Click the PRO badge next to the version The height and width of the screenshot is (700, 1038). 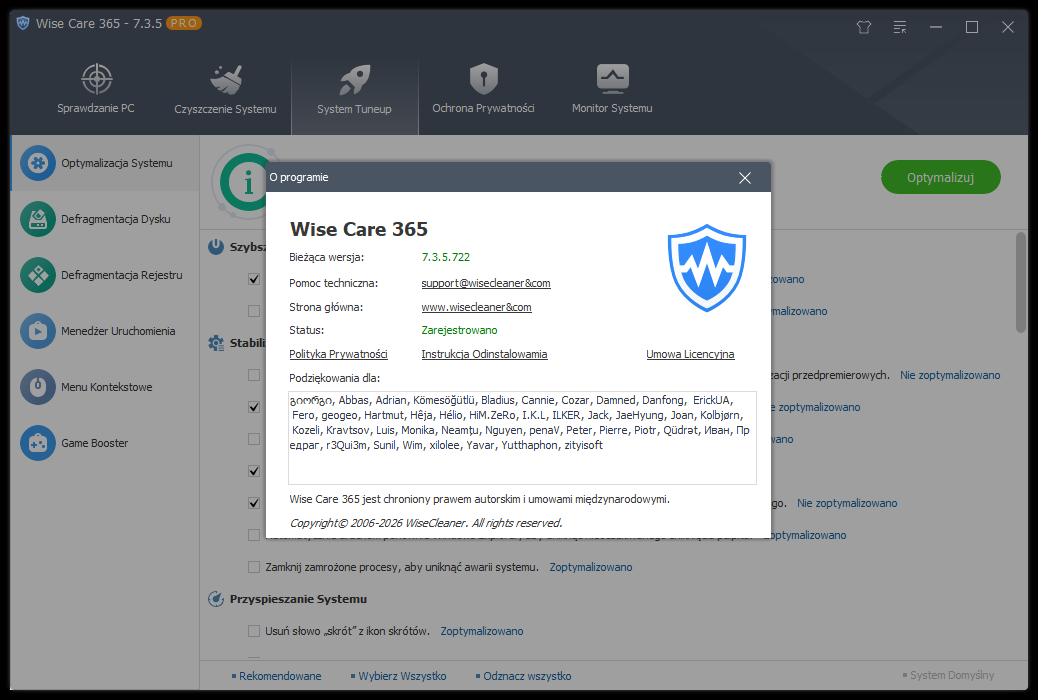click(183, 23)
